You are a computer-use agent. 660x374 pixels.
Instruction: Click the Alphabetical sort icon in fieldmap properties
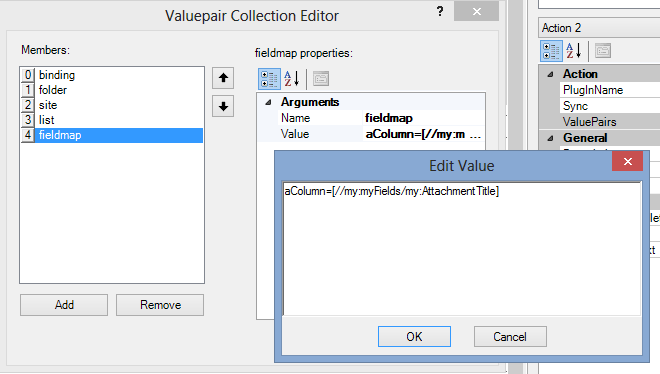[x=291, y=79]
